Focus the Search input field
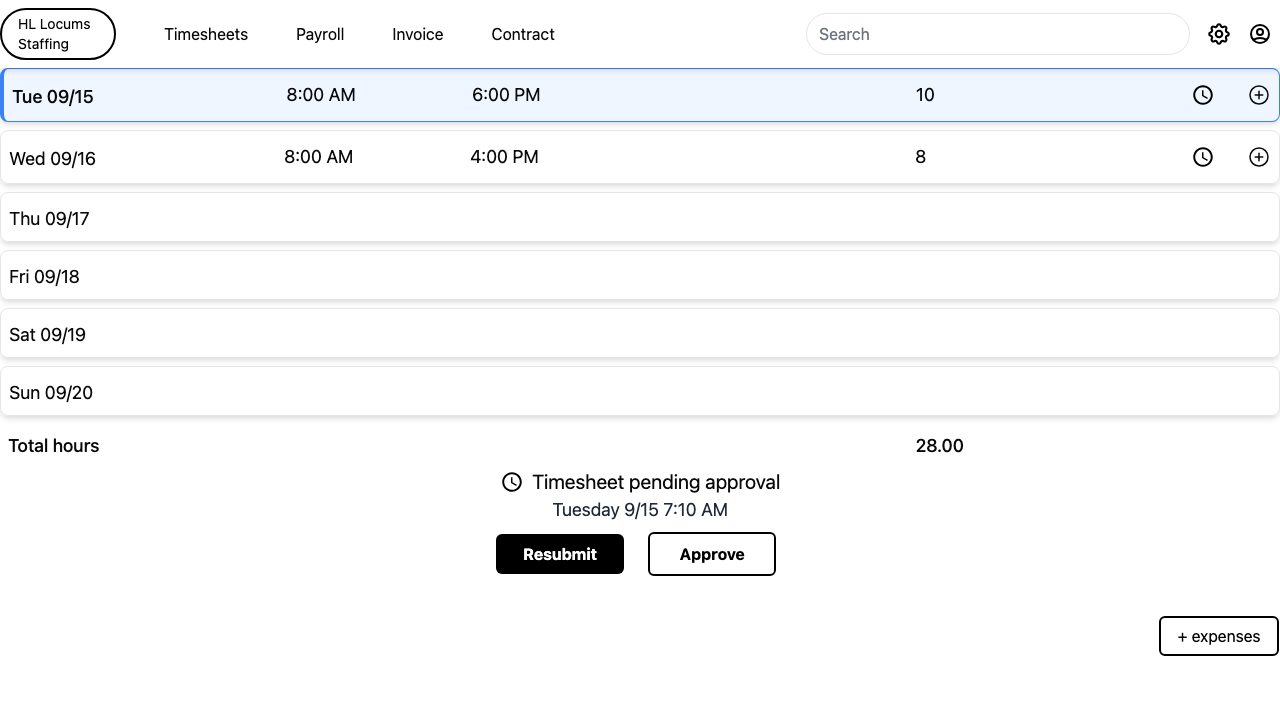The width and height of the screenshot is (1280, 720). click(997, 34)
